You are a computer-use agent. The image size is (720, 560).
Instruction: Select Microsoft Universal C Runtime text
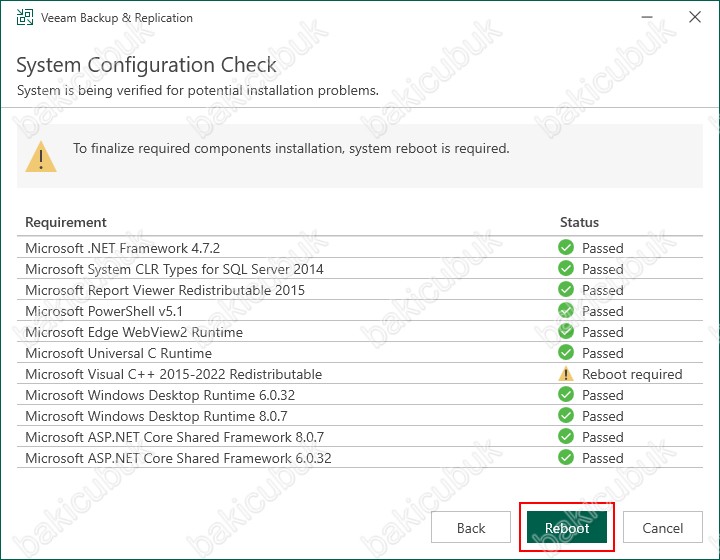coord(118,353)
